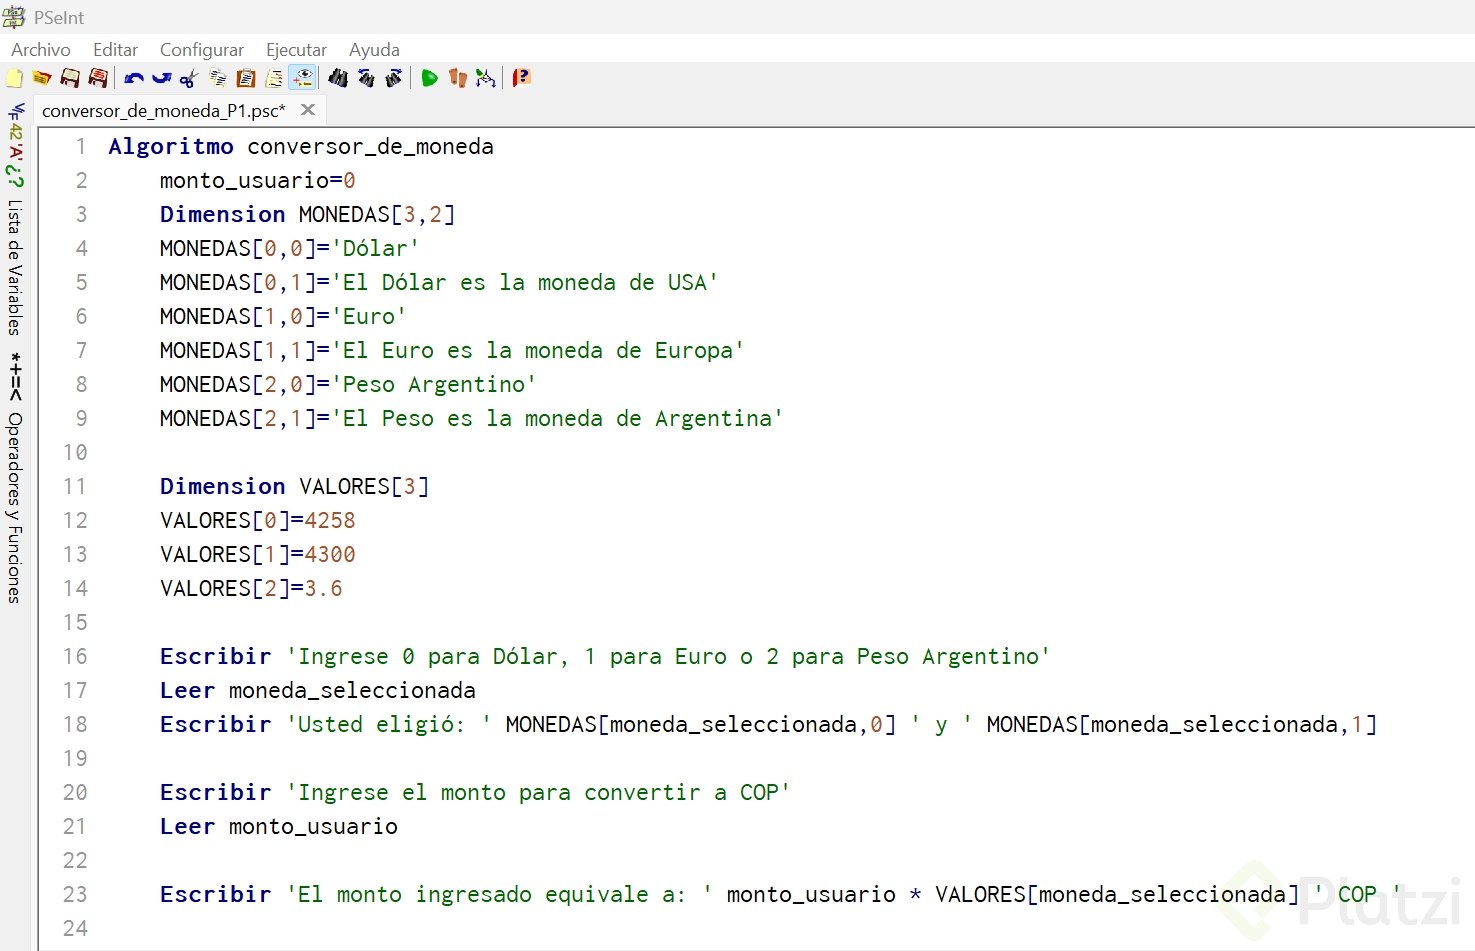Click line number 1 in the gutter
1475x951 pixels.
coord(81,147)
